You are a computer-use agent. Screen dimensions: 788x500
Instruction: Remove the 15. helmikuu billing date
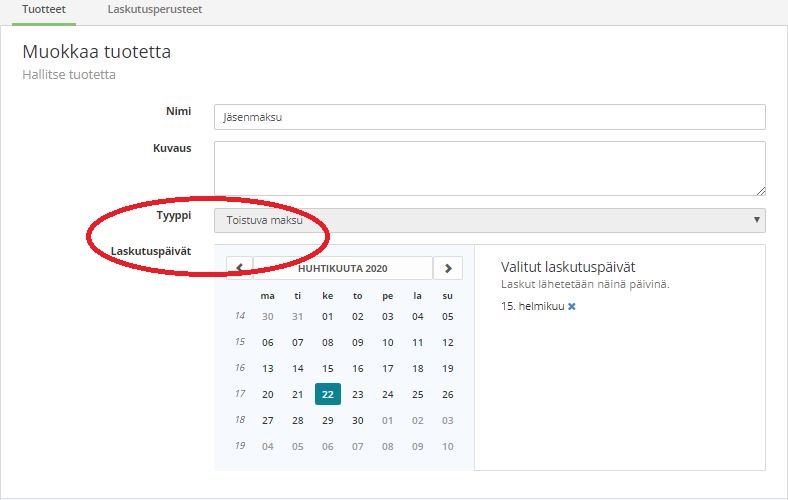pos(572,306)
